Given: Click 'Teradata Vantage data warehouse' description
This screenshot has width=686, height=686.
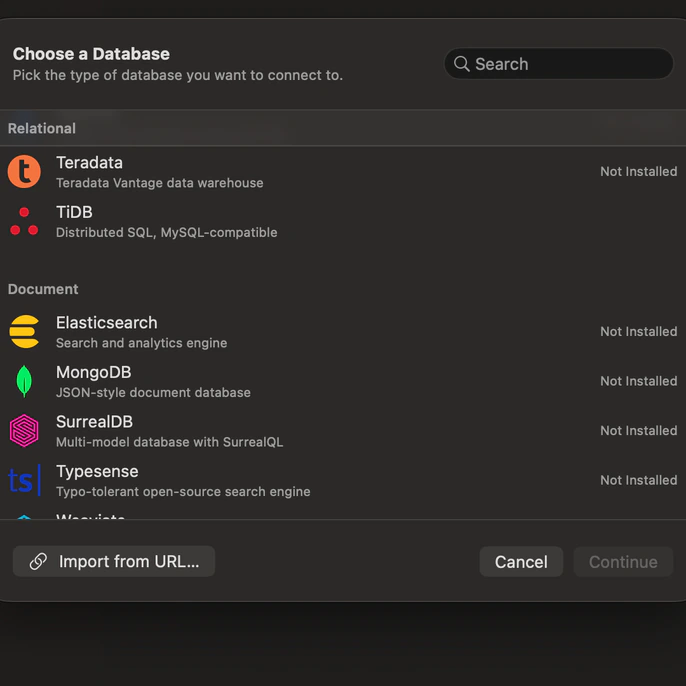Looking at the screenshot, I should pos(160,183).
